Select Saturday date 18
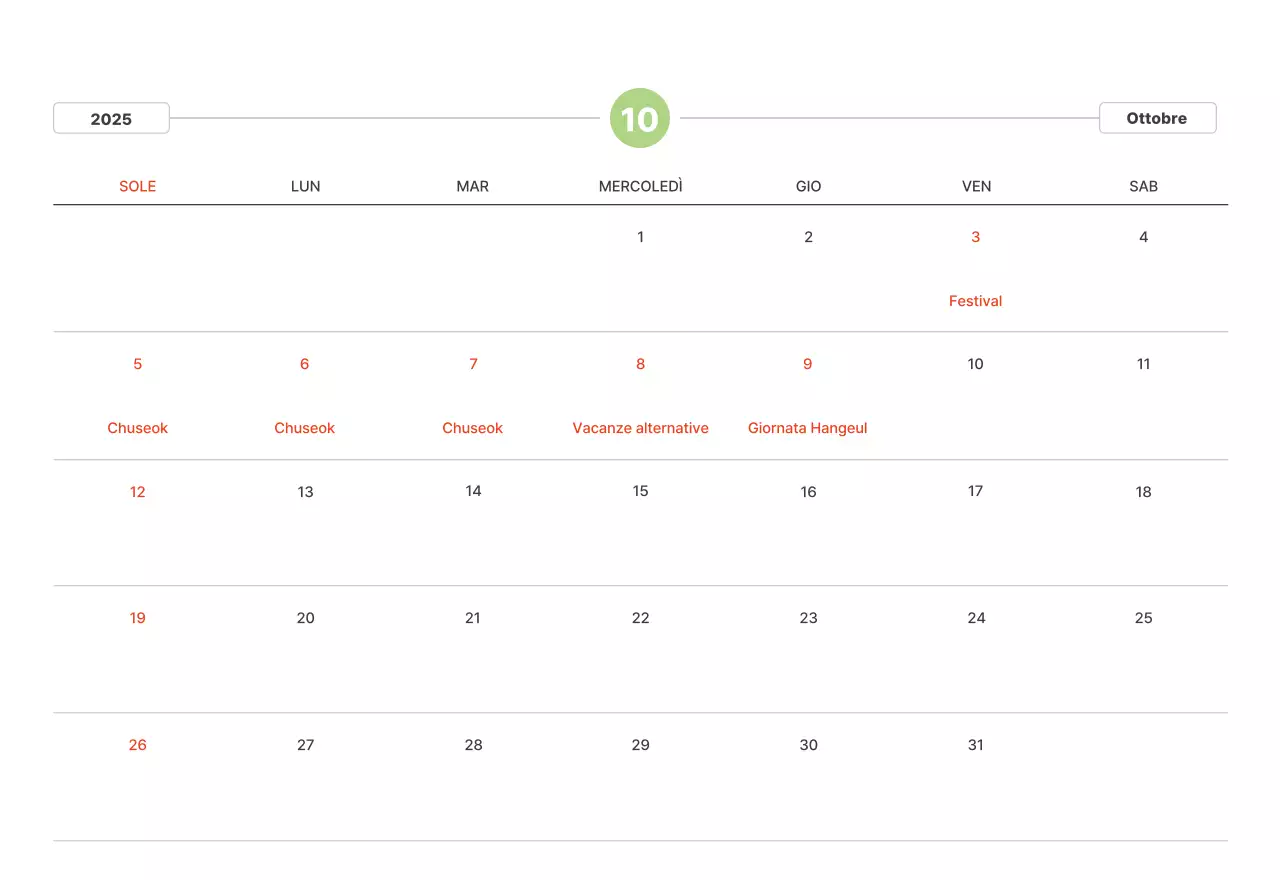 [1143, 492]
